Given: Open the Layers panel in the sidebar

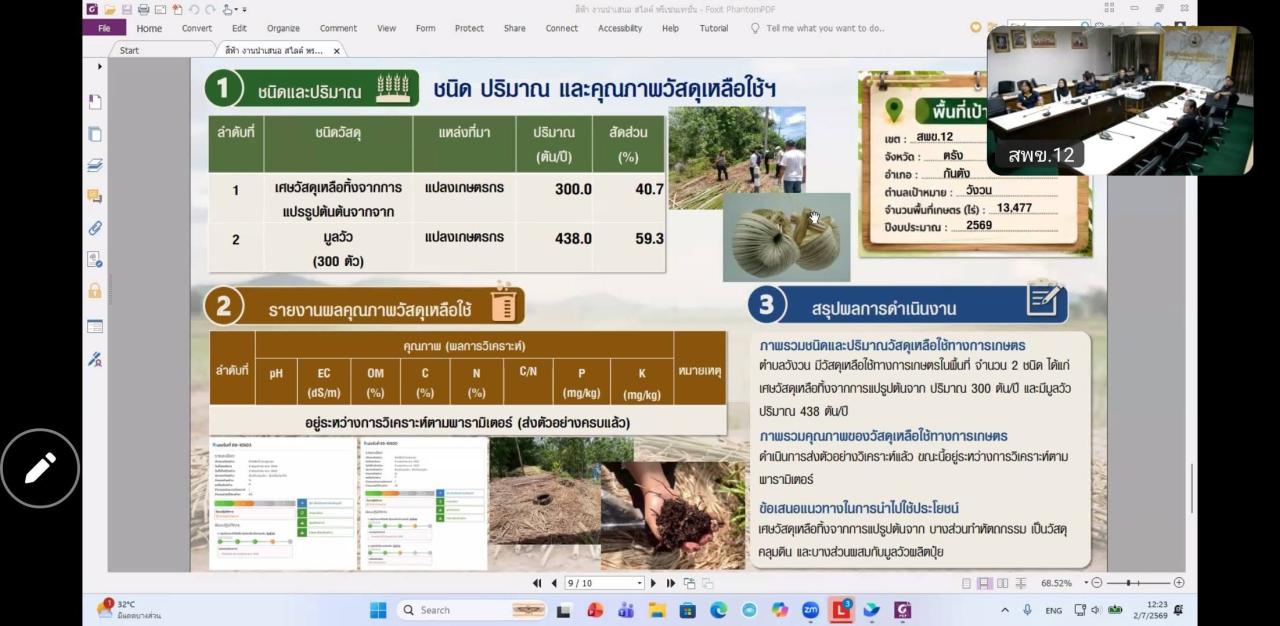Looking at the screenshot, I should pyautogui.click(x=95, y=165).
